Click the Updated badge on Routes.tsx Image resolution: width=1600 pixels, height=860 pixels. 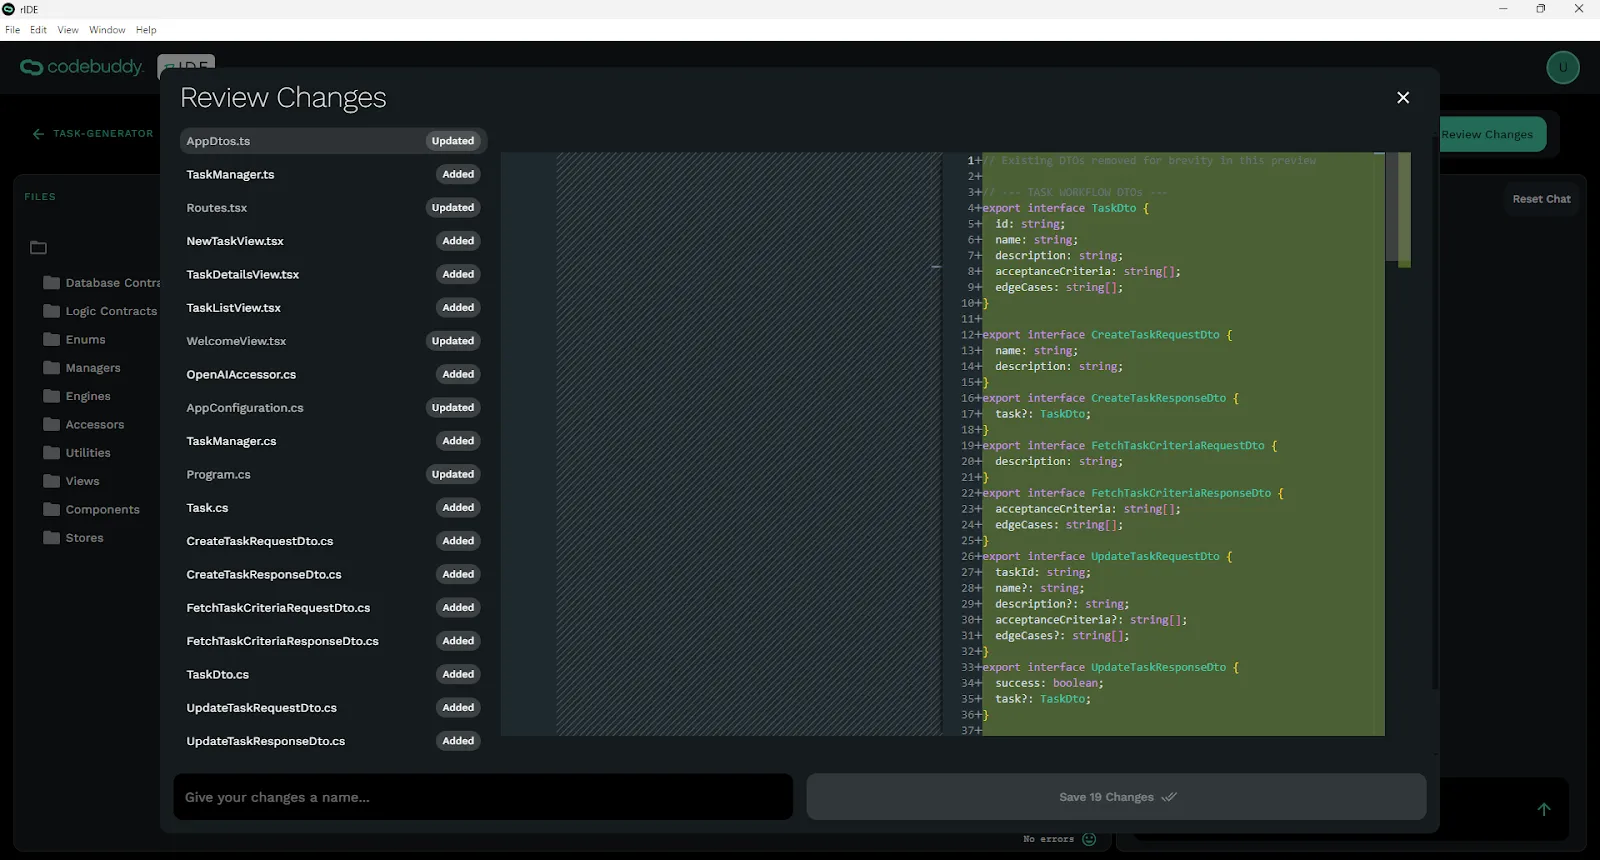pos(453,208)
